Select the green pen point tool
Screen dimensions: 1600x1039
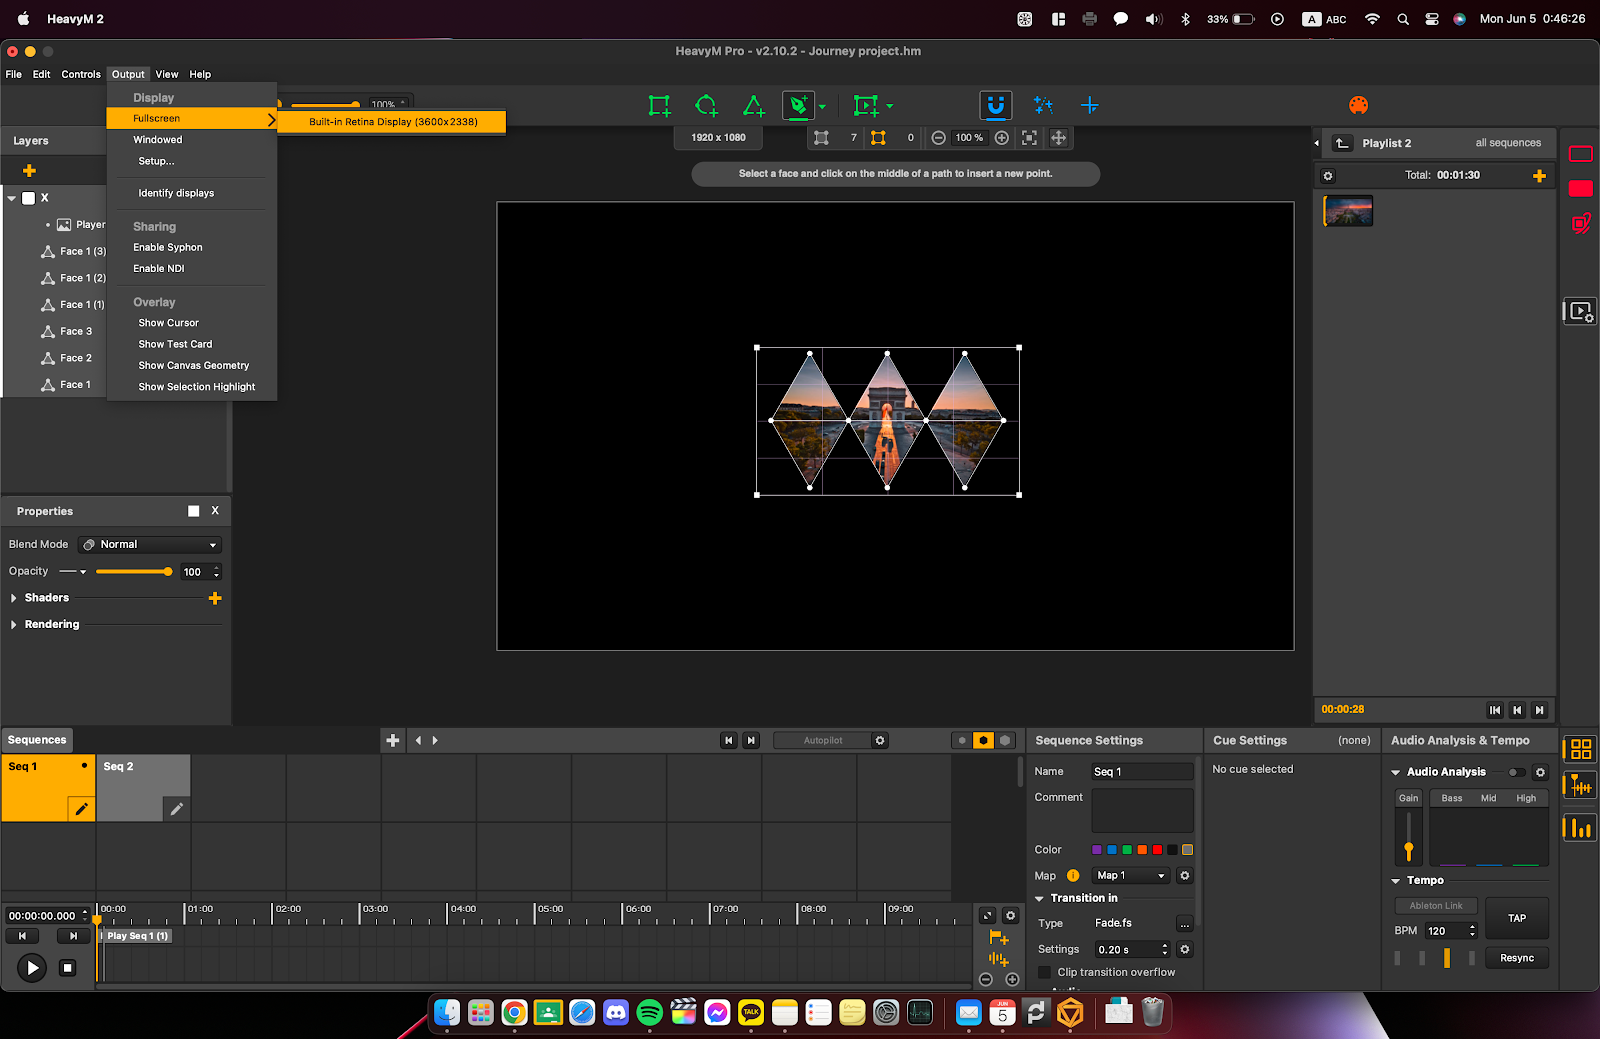point(799,106)
